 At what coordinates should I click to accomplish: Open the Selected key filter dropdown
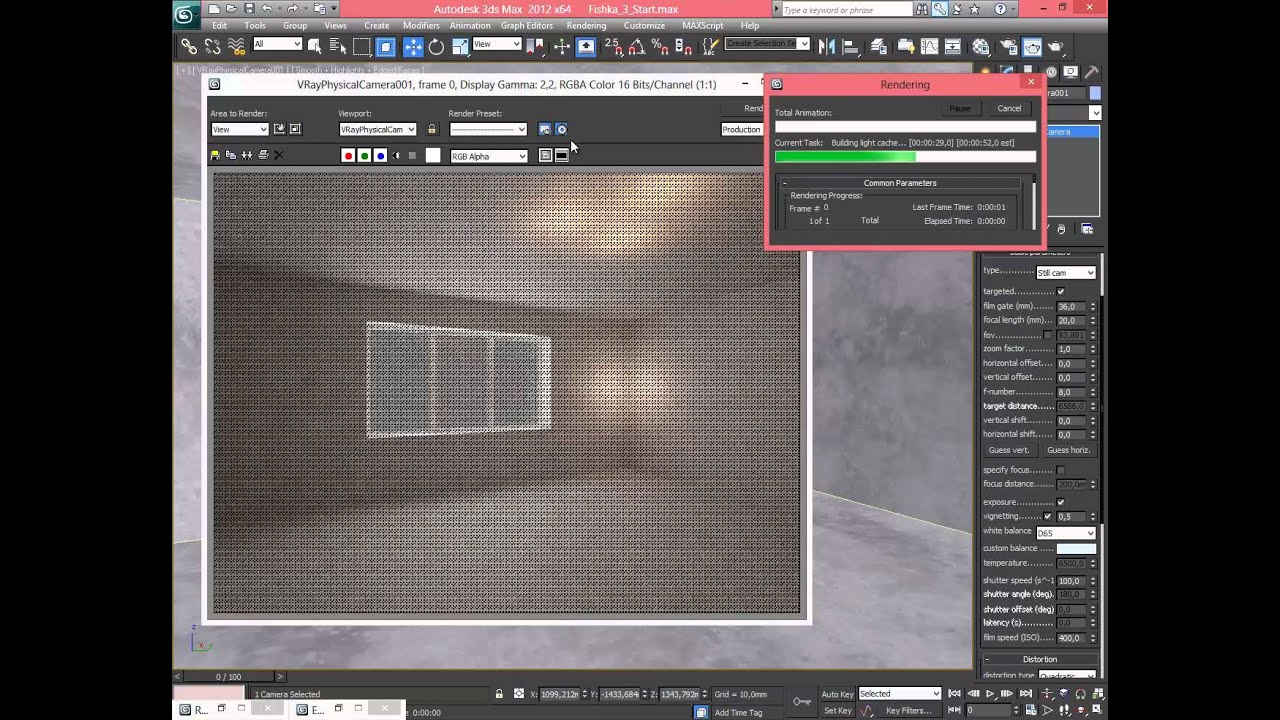point(900,693)
